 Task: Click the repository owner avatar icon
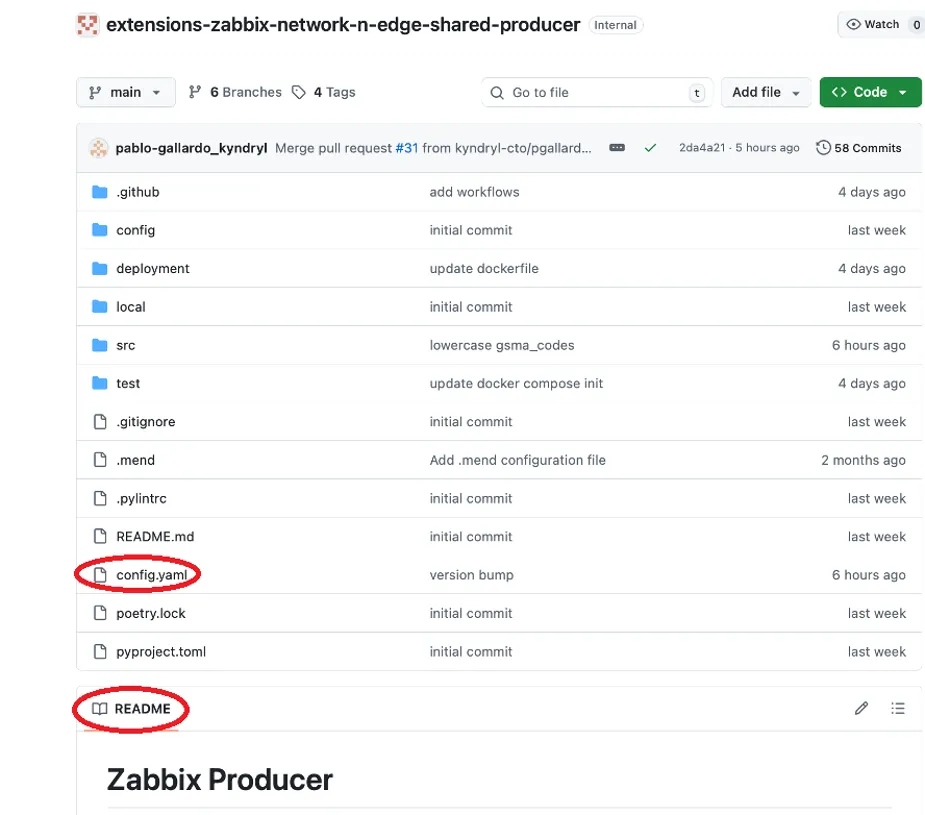click(x=87, y=25)
